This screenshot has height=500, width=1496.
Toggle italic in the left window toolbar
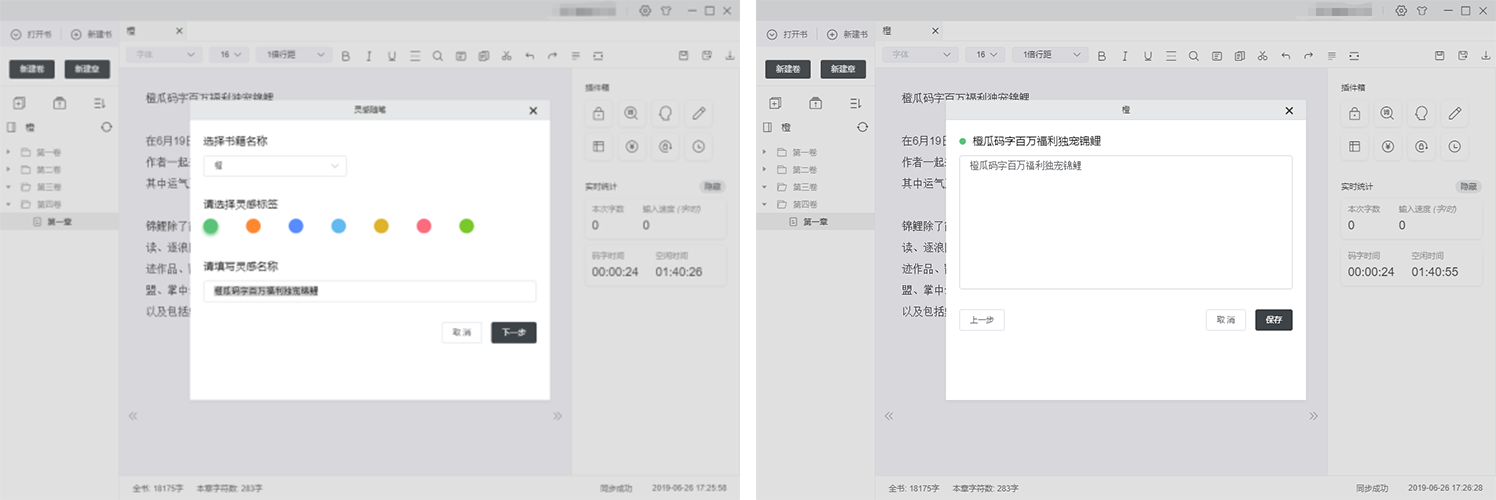[x=369, y=55]
